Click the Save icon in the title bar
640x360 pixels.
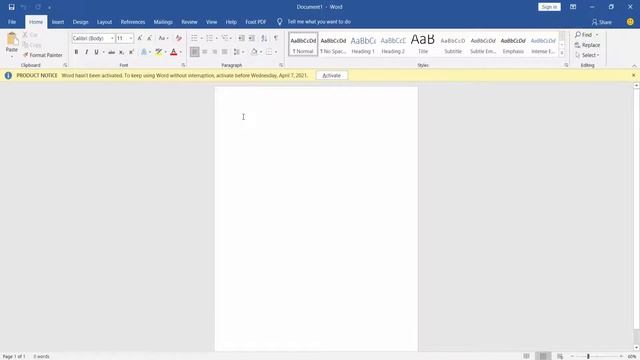[11, 7]
